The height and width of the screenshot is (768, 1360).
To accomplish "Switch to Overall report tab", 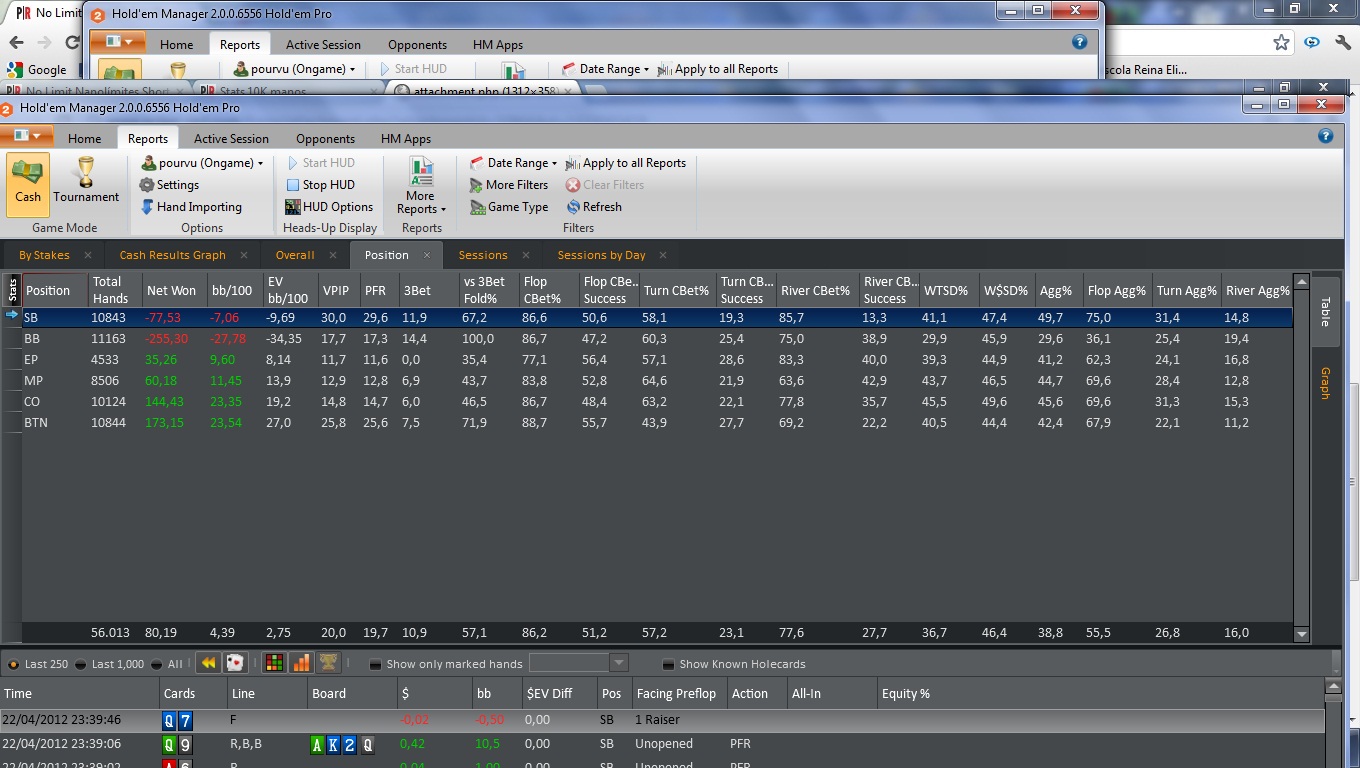I will tap(295, 255).
